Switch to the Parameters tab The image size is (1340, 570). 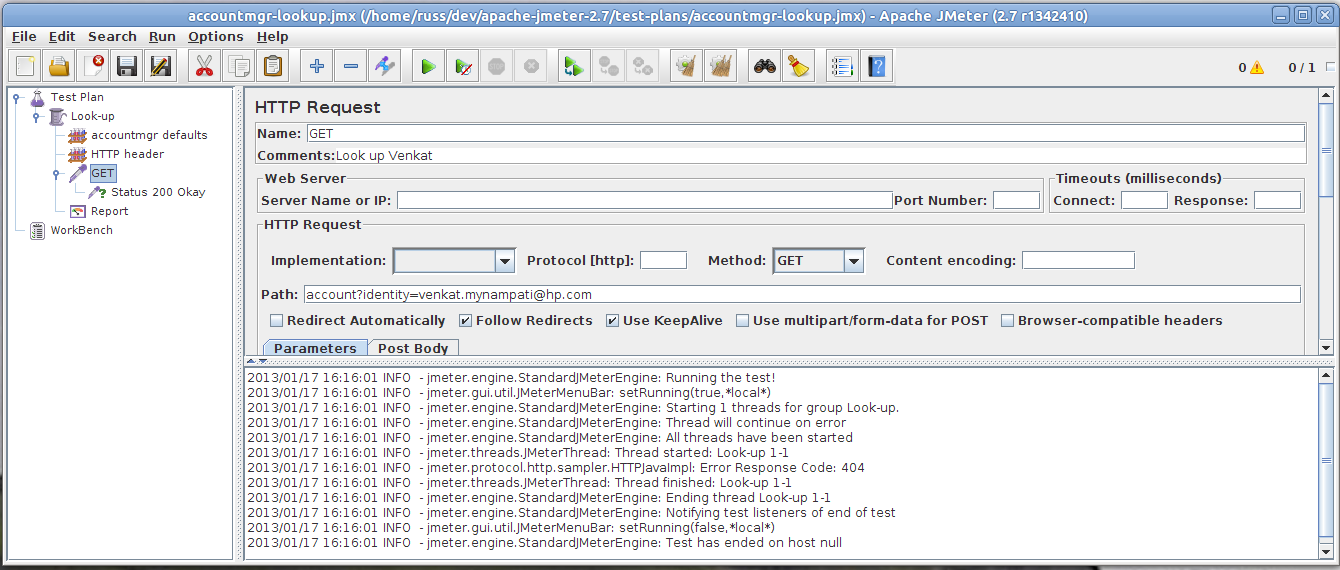click(315, 348)
